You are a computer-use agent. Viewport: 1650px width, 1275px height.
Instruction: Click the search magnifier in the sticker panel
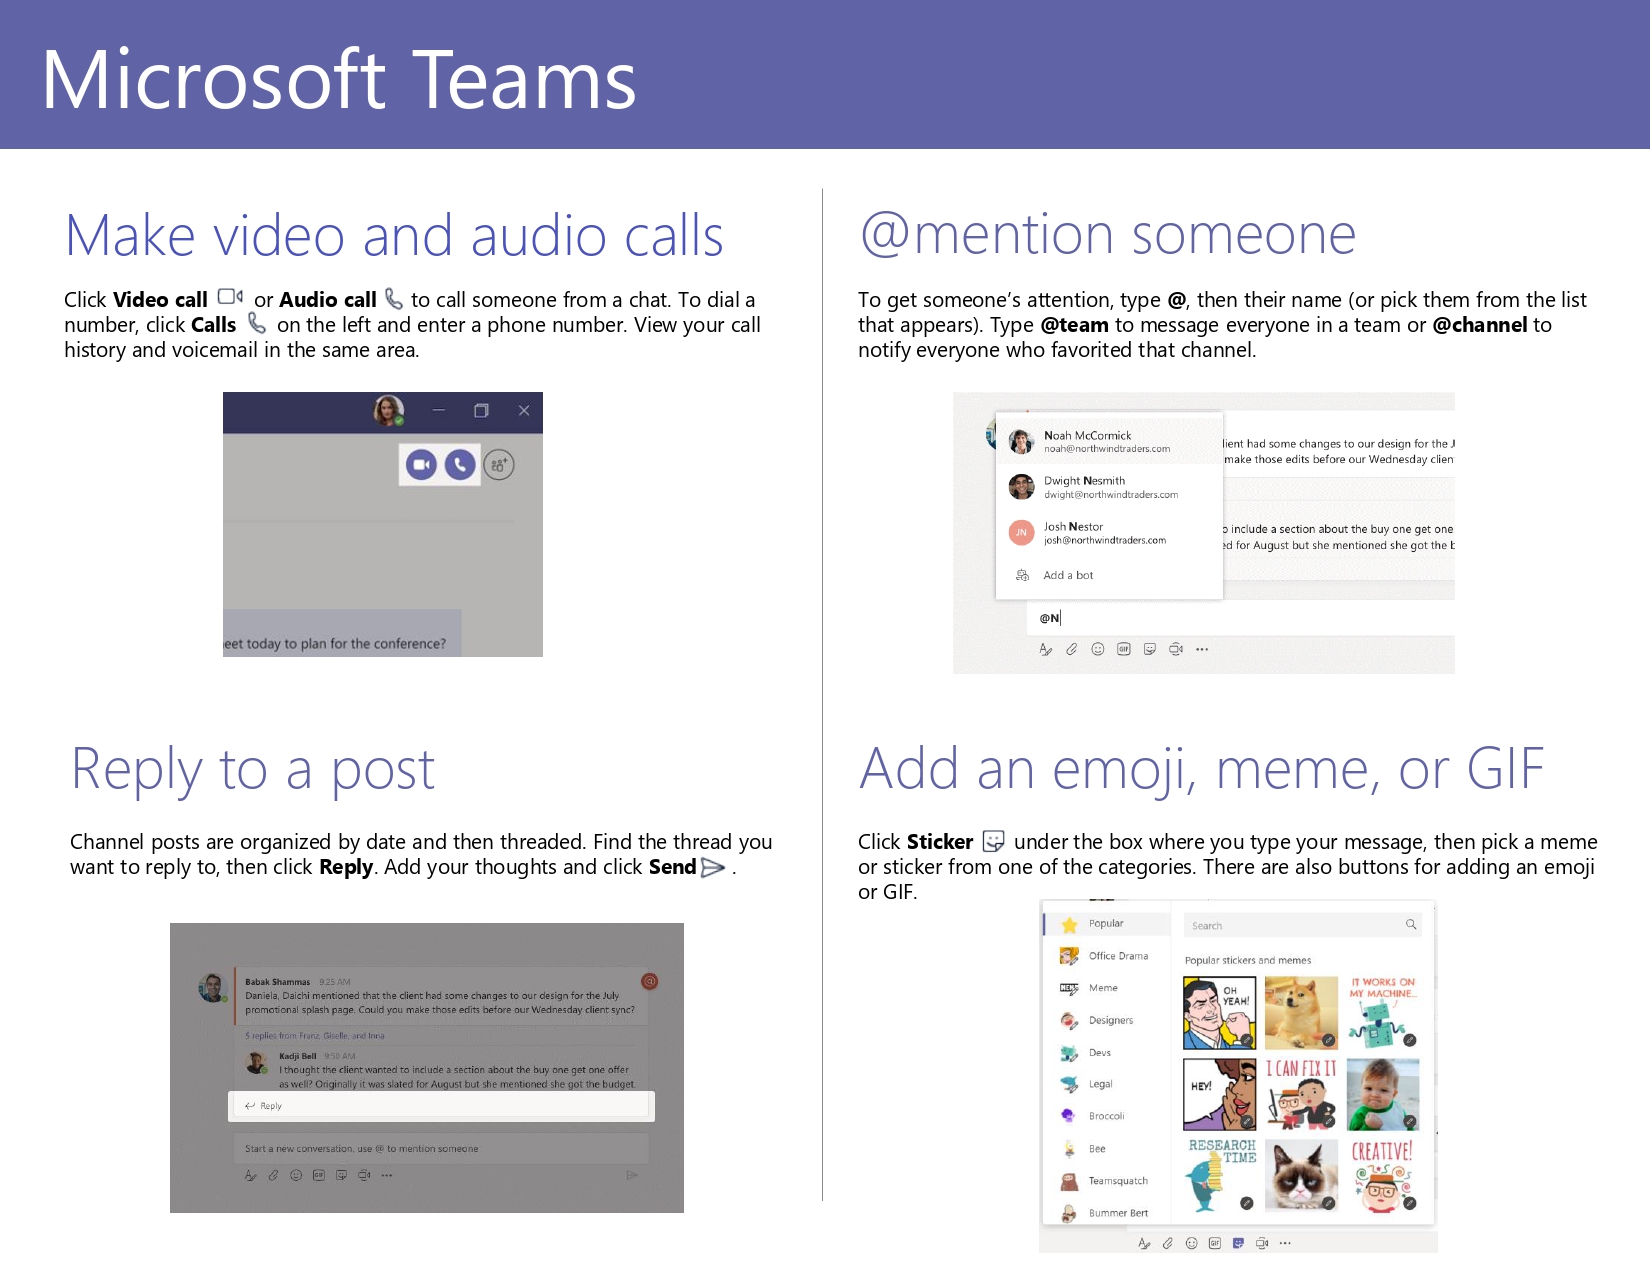[x=1412, y=925]
